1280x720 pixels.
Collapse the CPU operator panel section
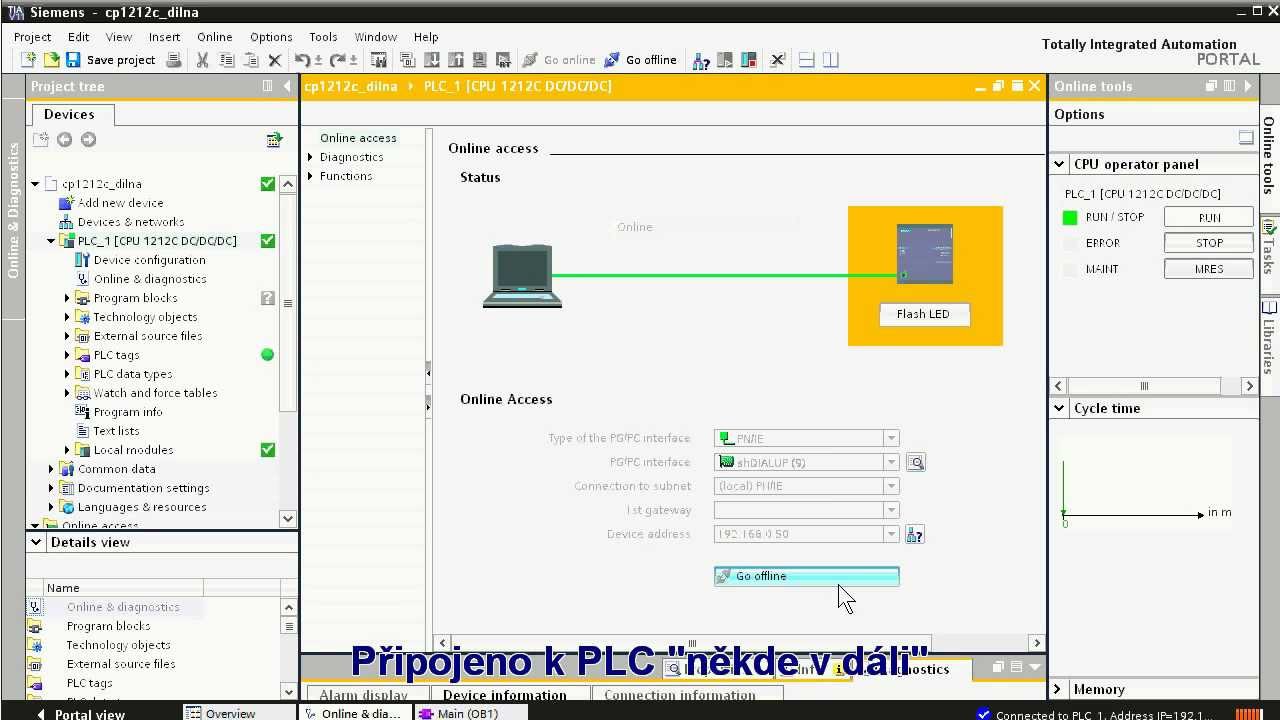(1059, 164)
